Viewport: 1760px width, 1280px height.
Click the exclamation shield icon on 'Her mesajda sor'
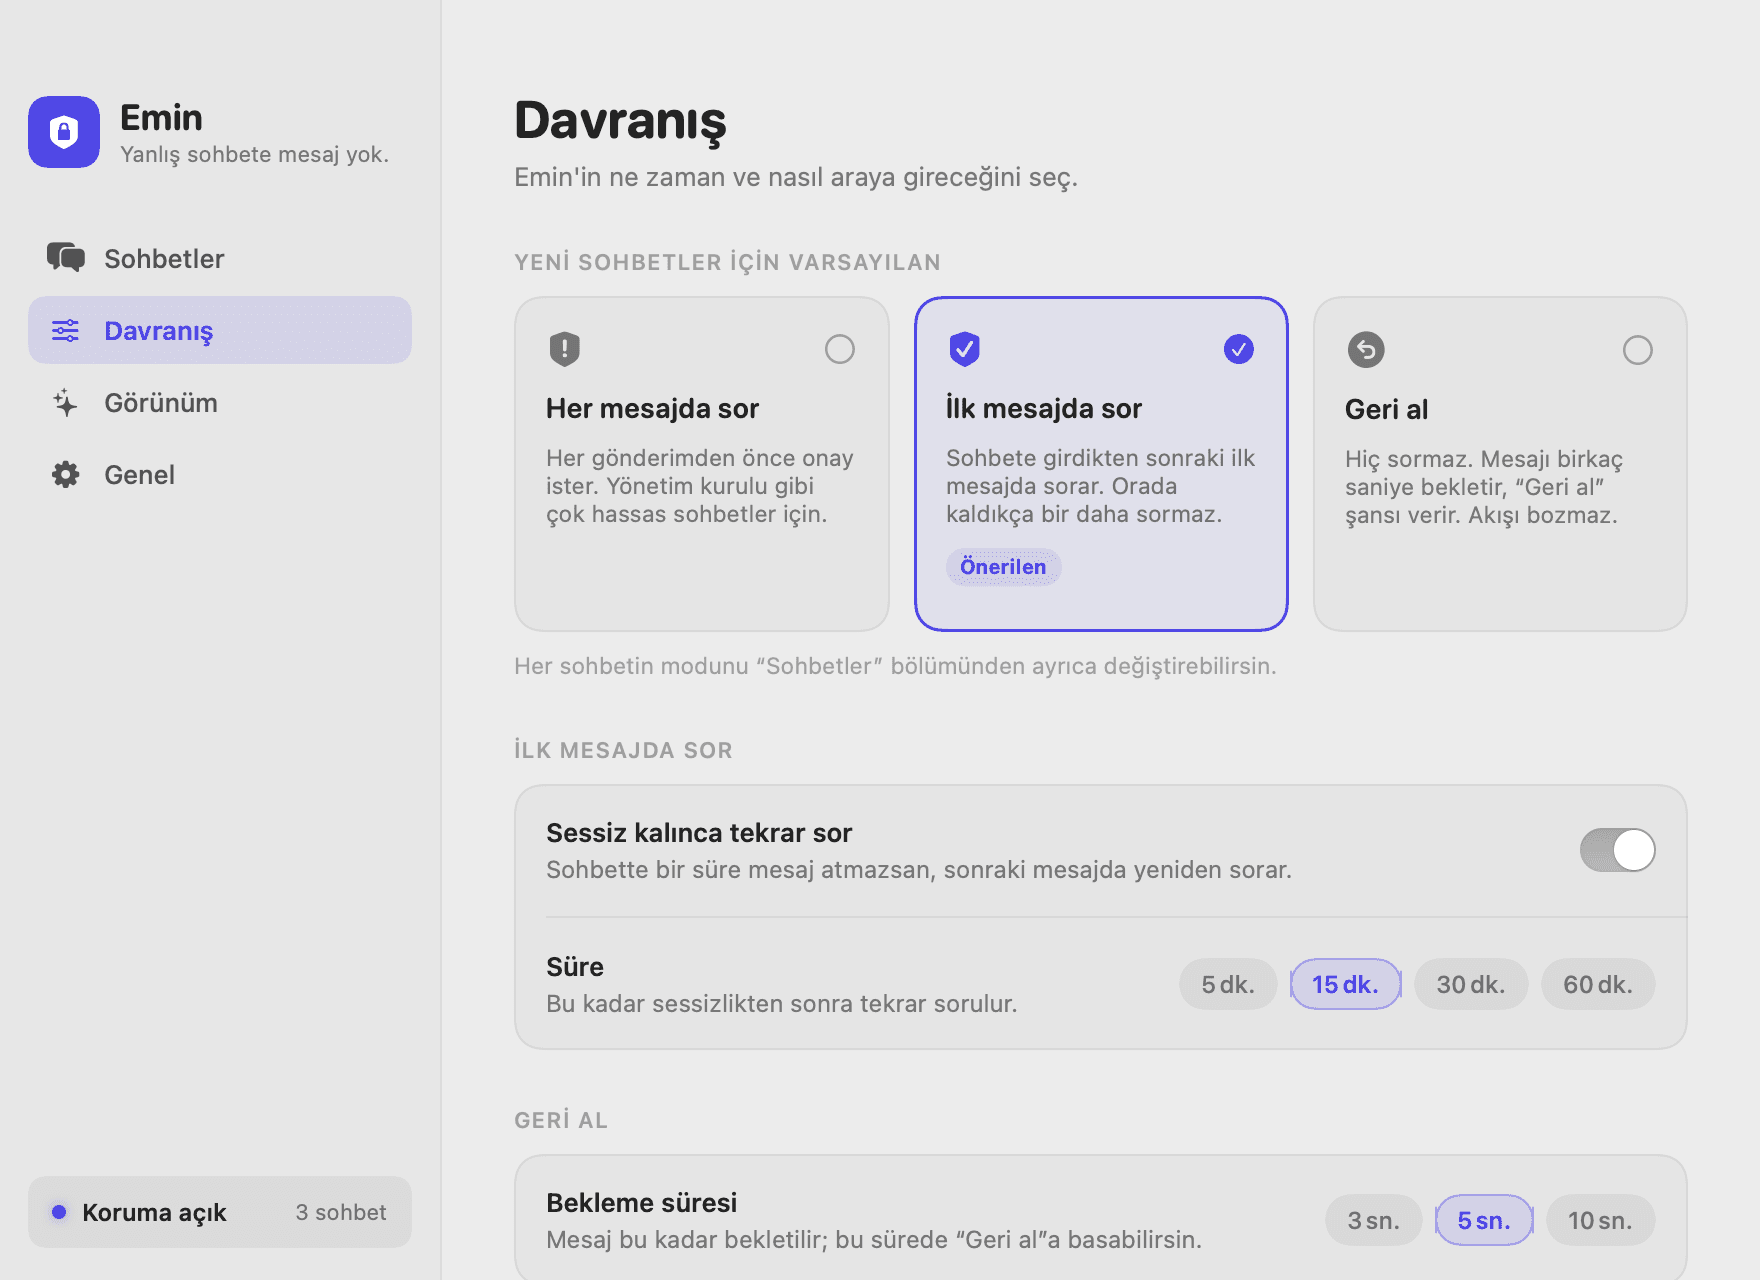click(565, 349)
